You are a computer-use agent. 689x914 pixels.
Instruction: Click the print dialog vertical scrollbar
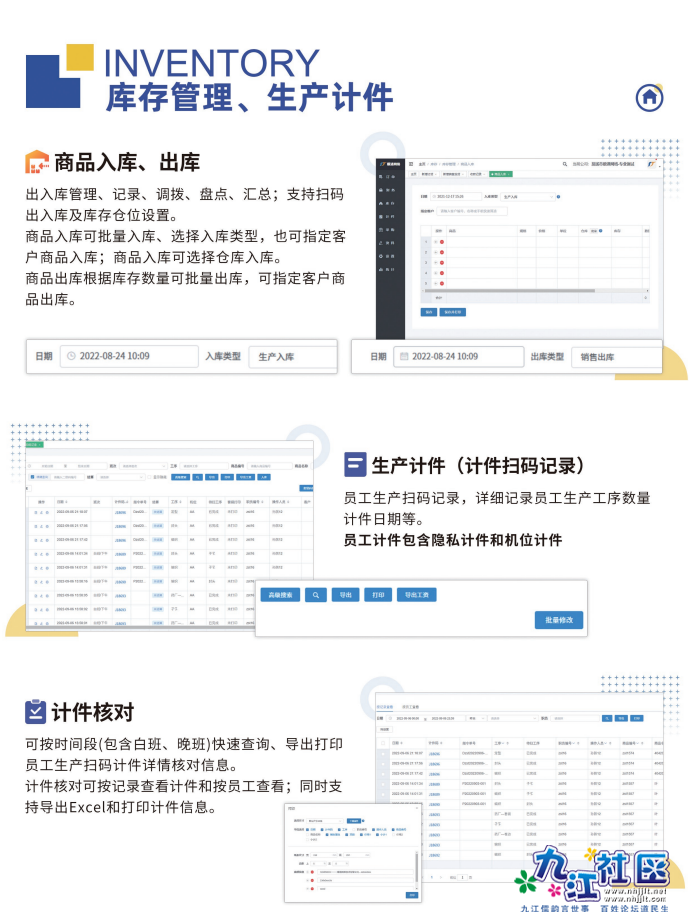coord(416,867)
